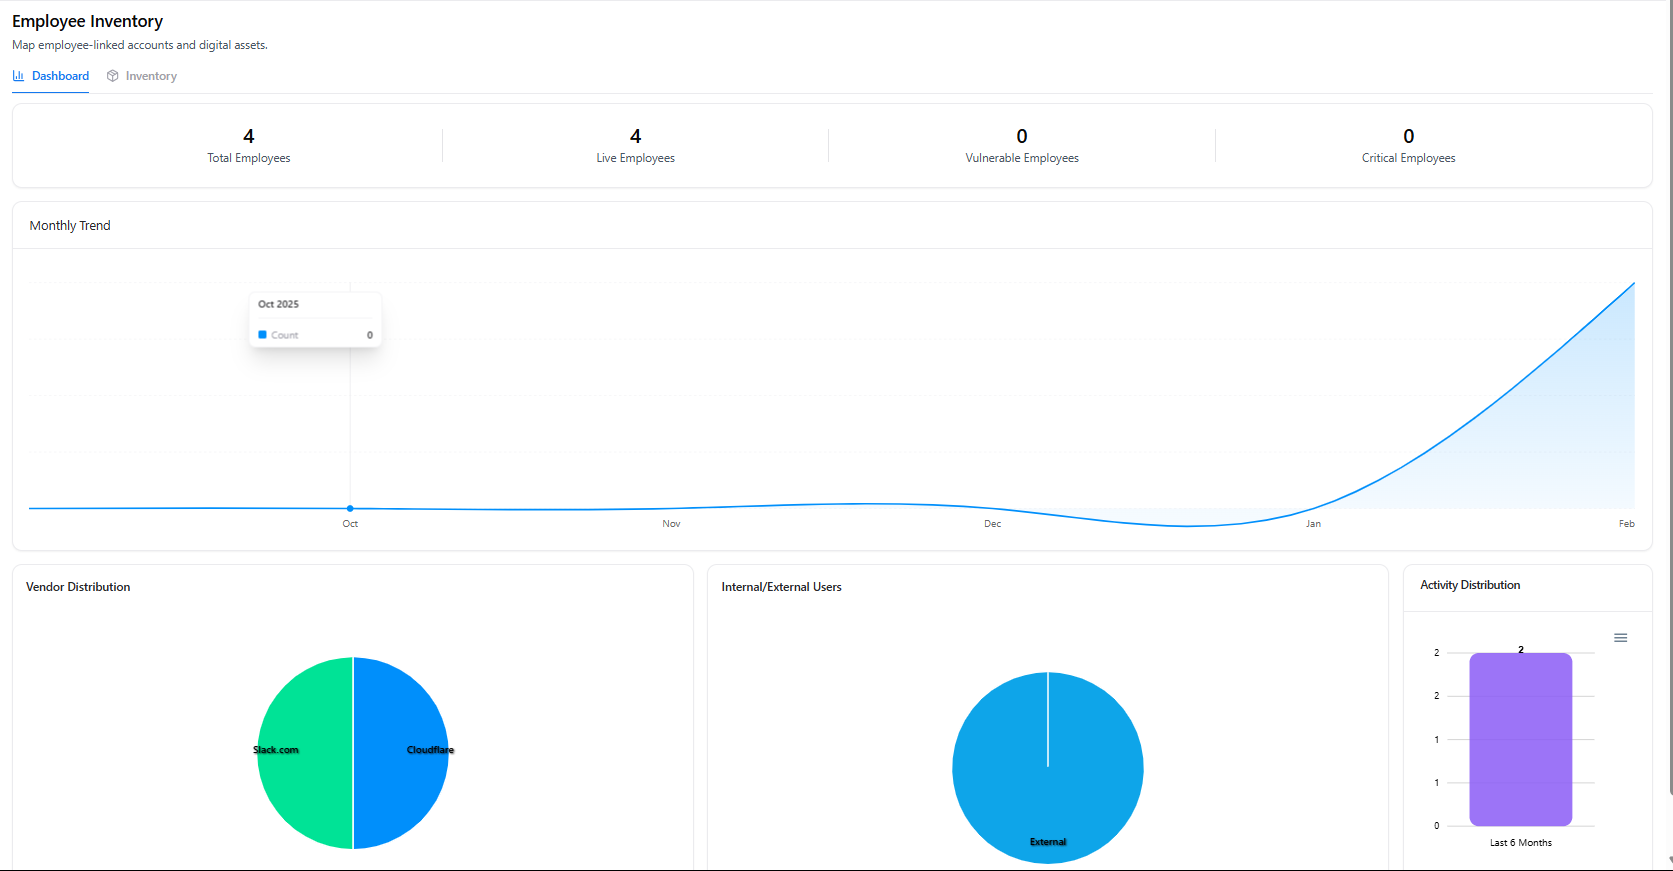Select the Dashboard tab
1673x871 pixels.
click(x=60, y=76)
